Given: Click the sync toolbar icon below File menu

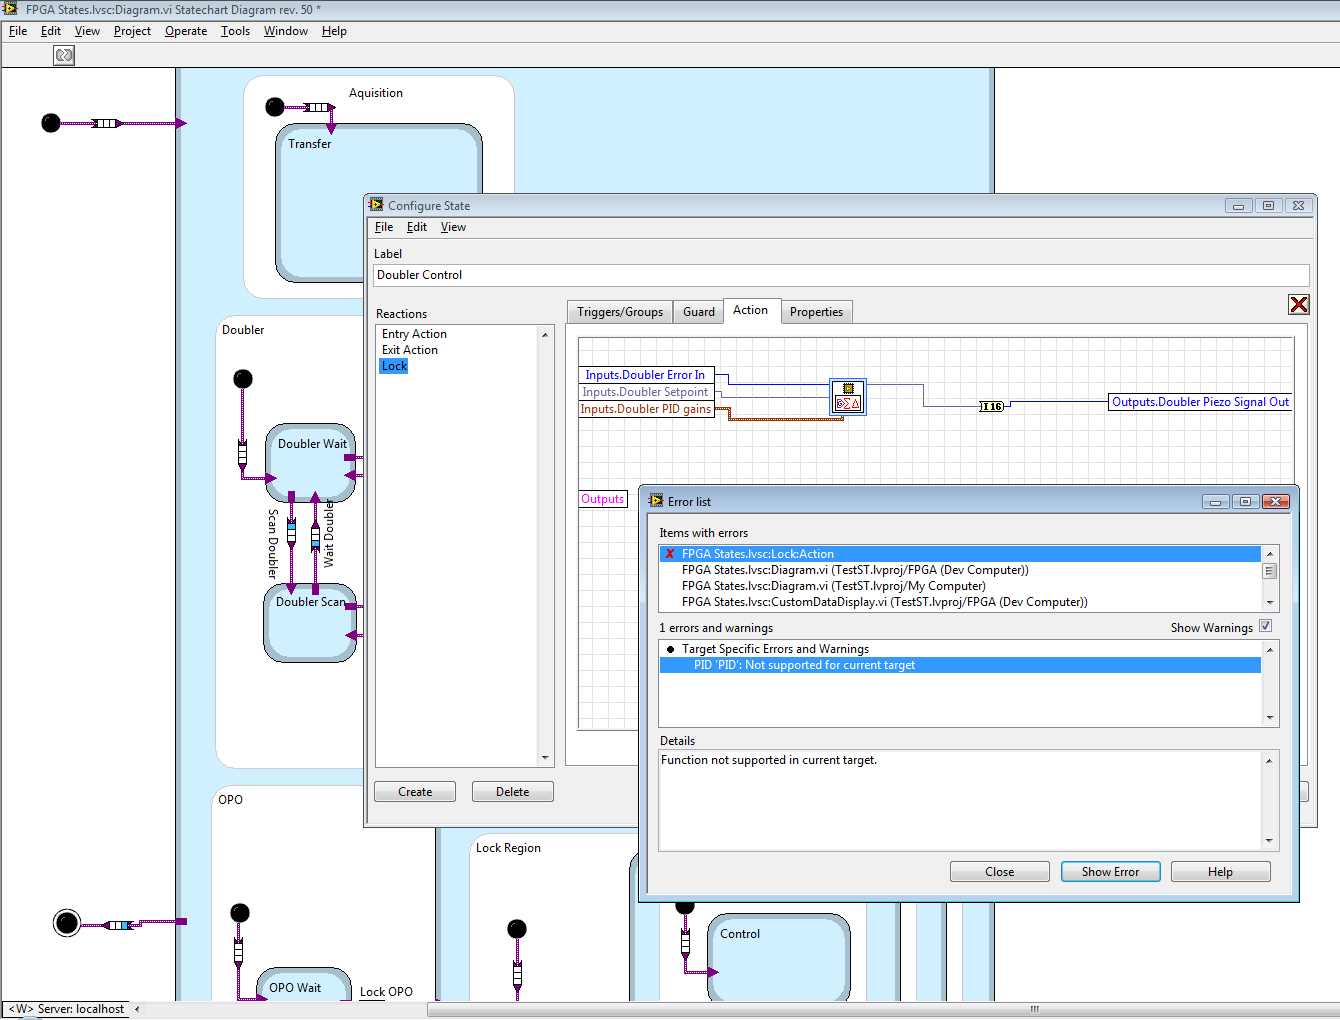Looking at the screenshot, I should (x=64, y=55).
